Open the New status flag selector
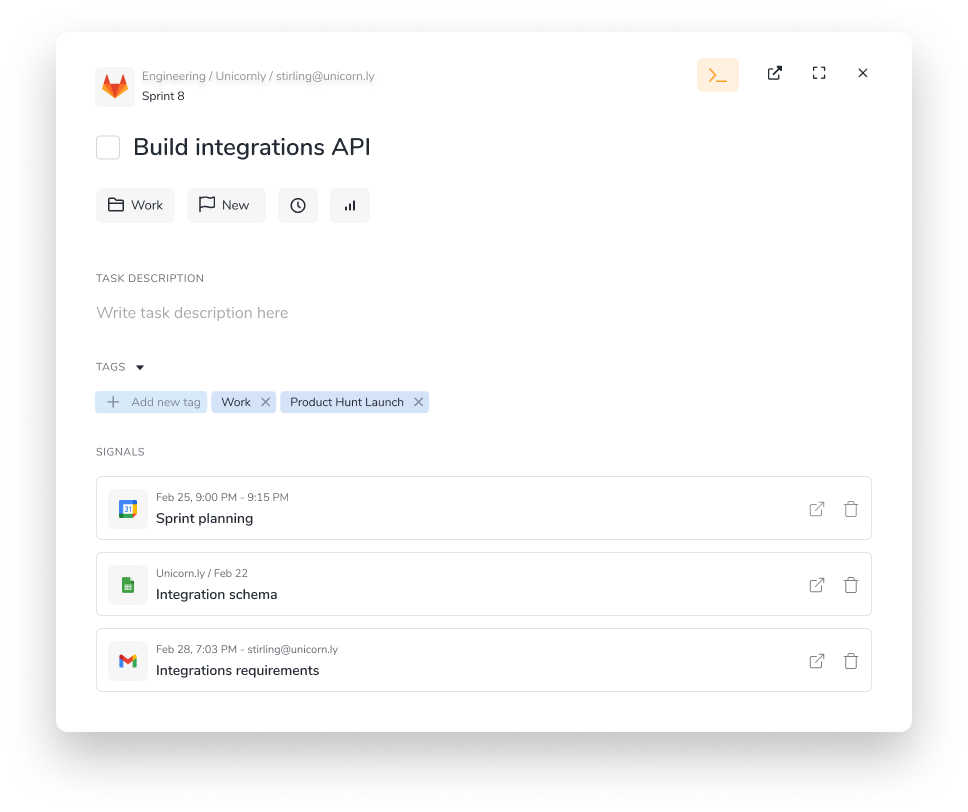Image resolution: width=968 pixels, height=812 pixels. [x=226, y=205]
